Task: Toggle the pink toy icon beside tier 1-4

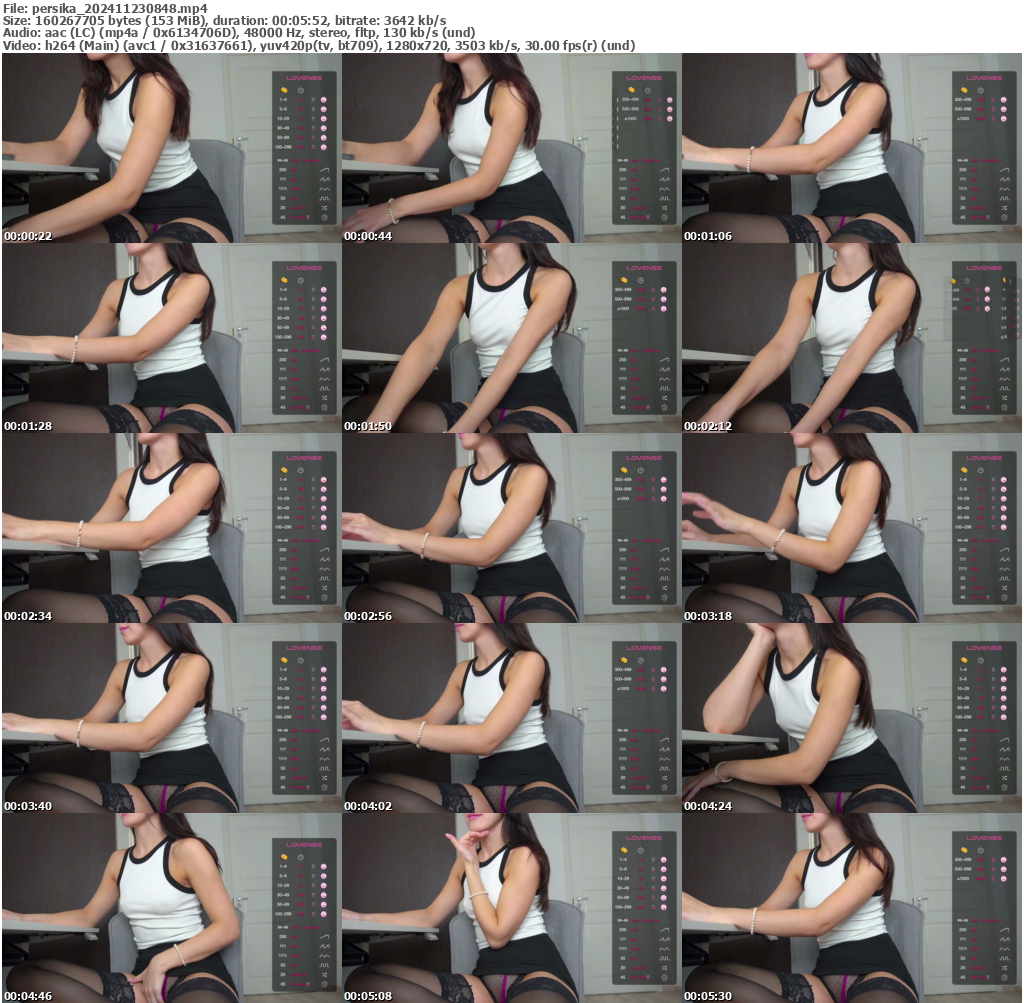Action: pos(324,100)
